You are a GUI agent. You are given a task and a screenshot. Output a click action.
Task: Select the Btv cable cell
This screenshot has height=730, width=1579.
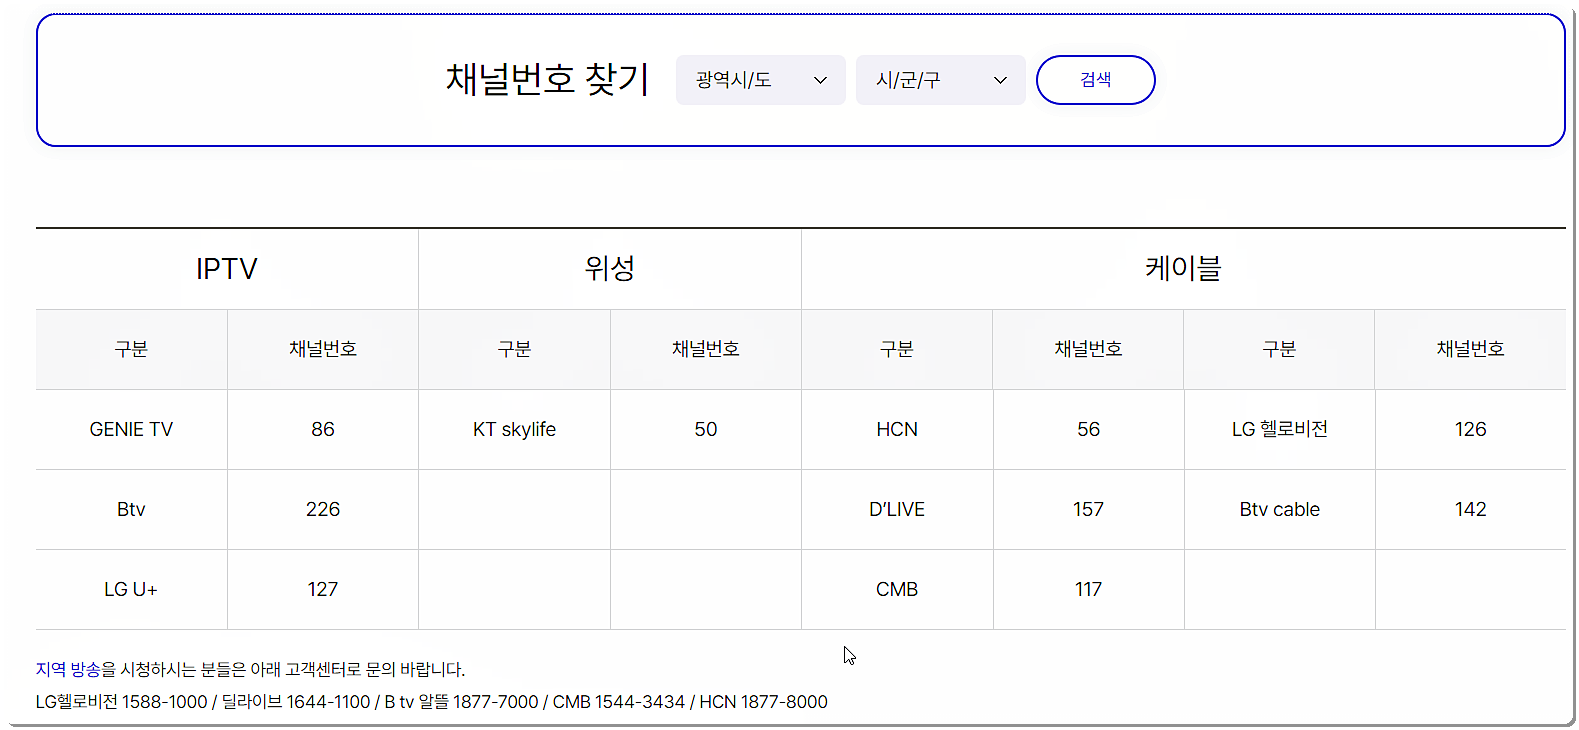(1280, 509)
